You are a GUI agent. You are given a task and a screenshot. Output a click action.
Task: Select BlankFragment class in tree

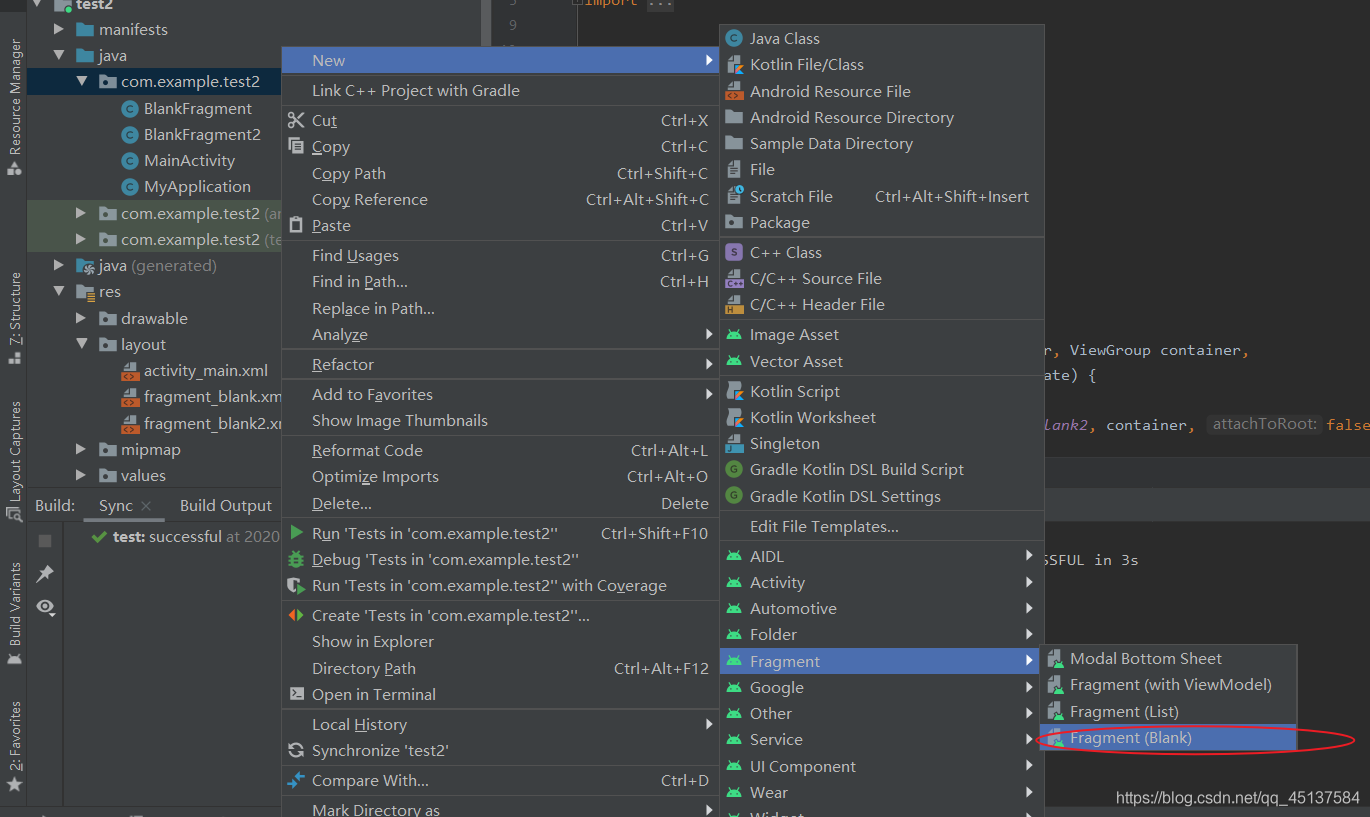click(x=198, y=108)
